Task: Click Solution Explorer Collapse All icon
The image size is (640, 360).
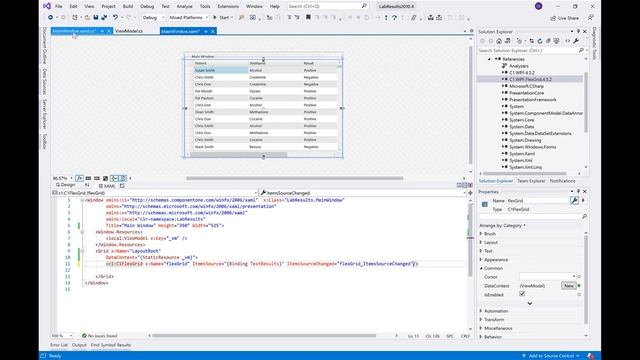Action: (x=548, y=41)
